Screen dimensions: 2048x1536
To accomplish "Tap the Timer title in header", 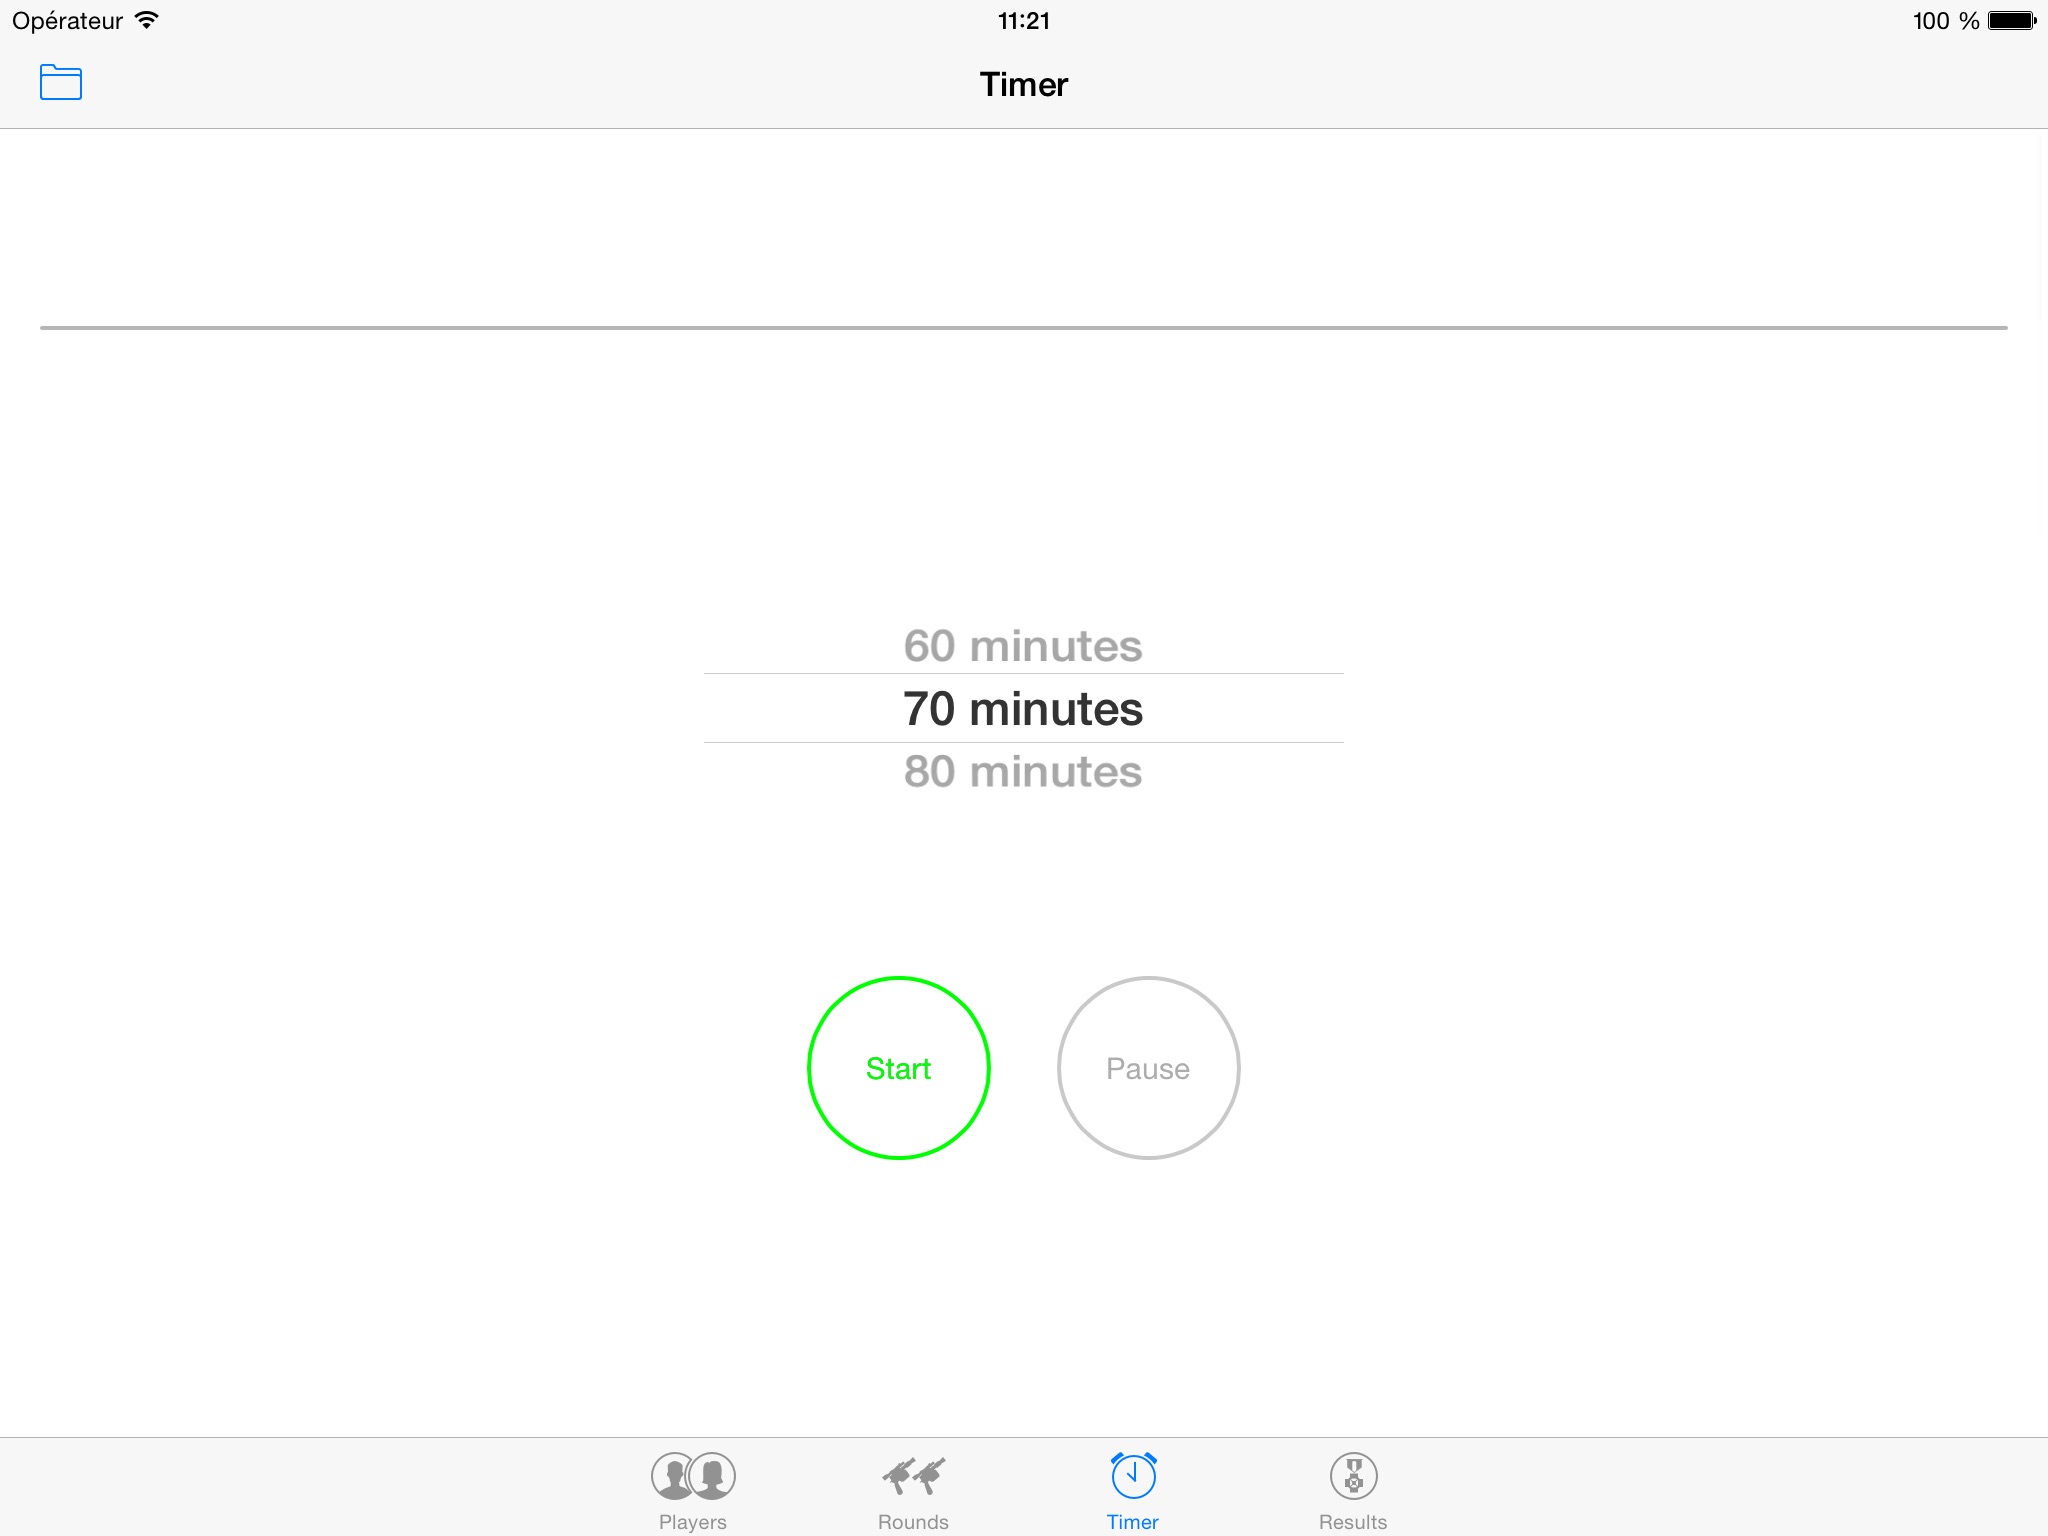I will pos(1024,84).
